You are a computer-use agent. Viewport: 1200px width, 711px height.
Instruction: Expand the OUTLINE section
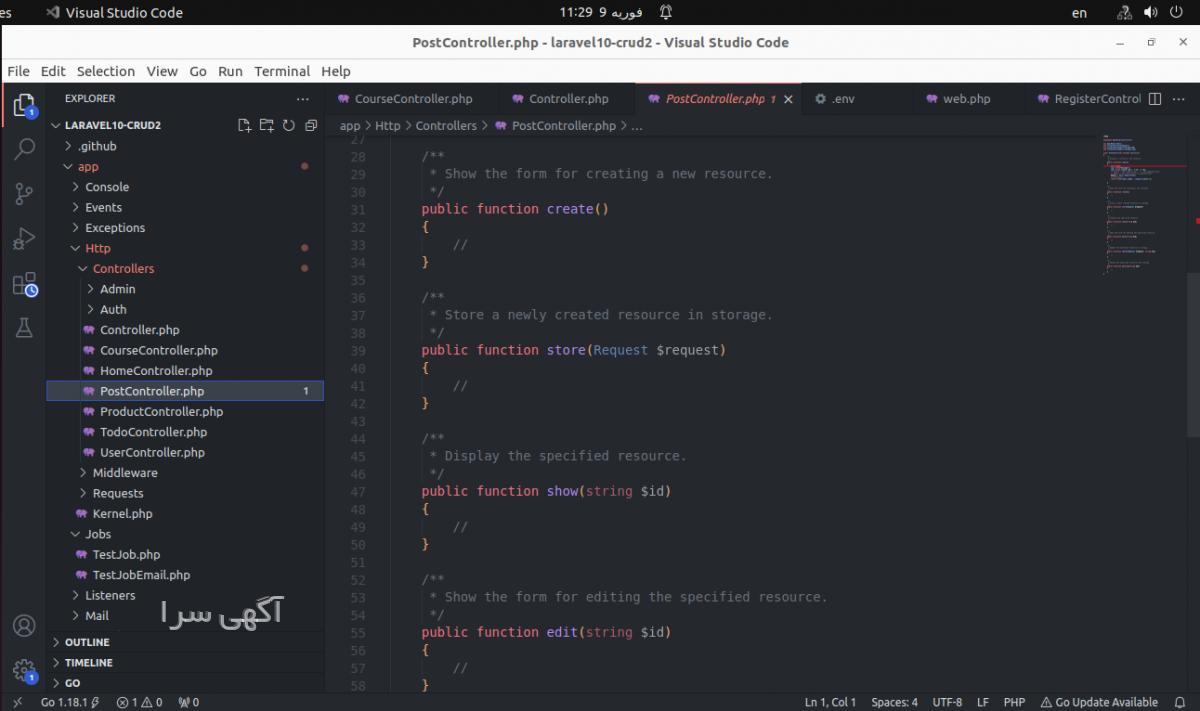click(87, 642)
